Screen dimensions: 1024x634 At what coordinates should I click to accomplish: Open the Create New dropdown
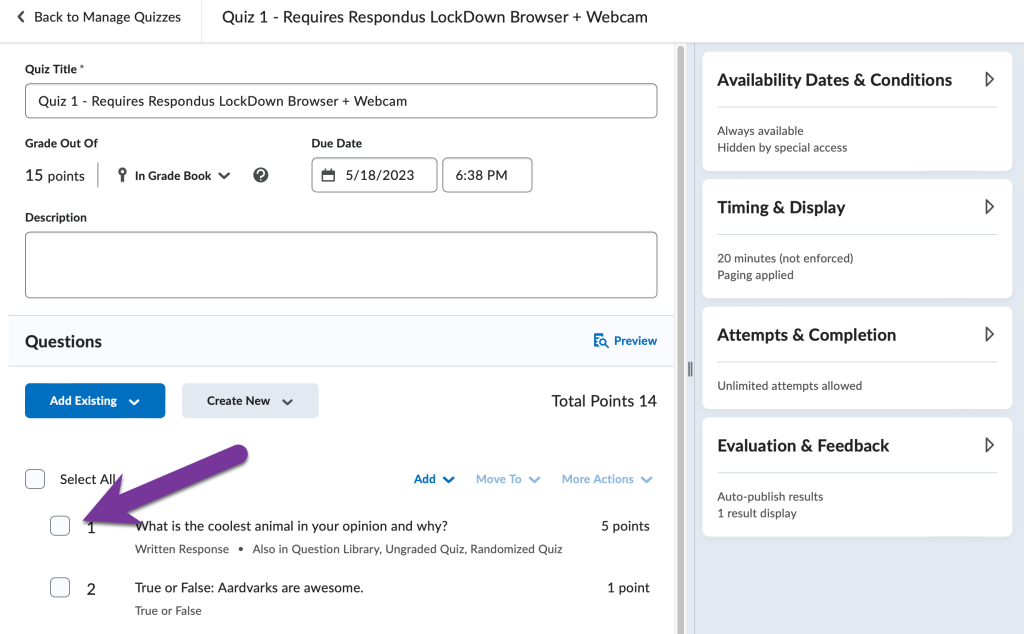pos(250,401)
